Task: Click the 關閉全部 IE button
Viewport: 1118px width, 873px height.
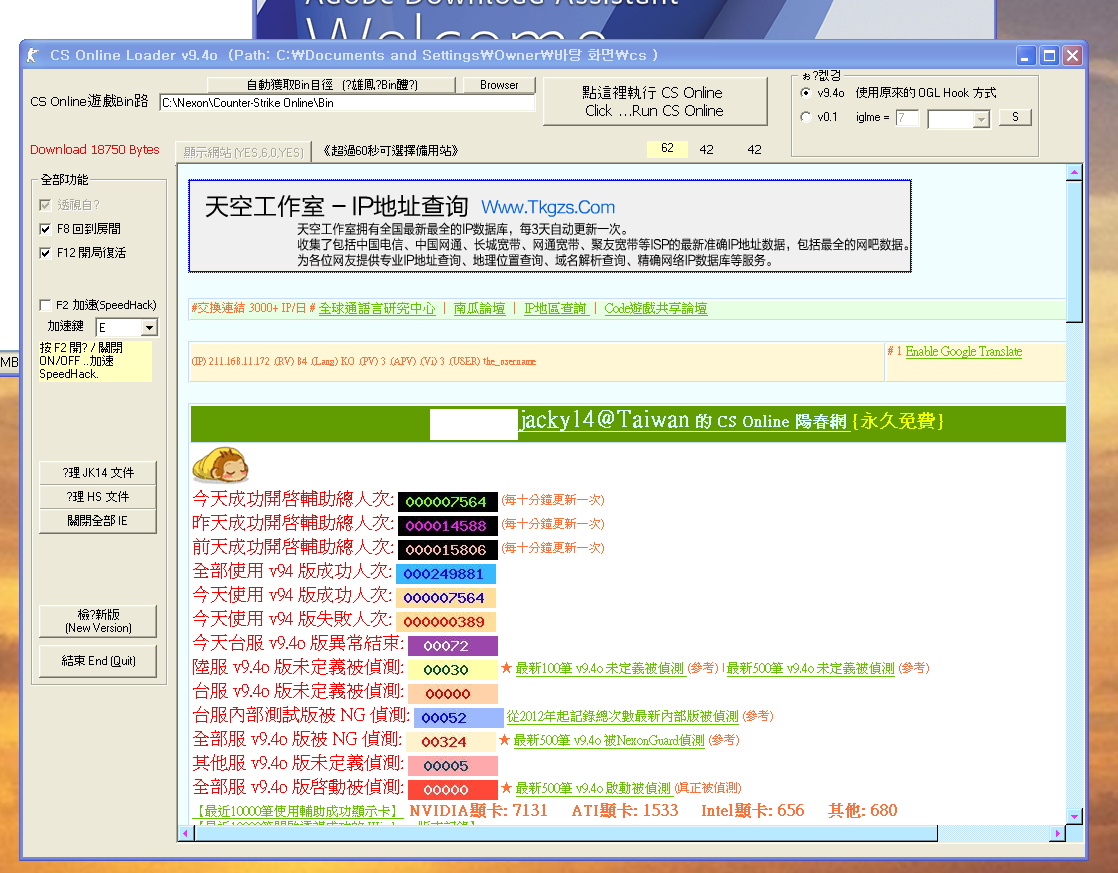Action: click(x=98, y=521)
